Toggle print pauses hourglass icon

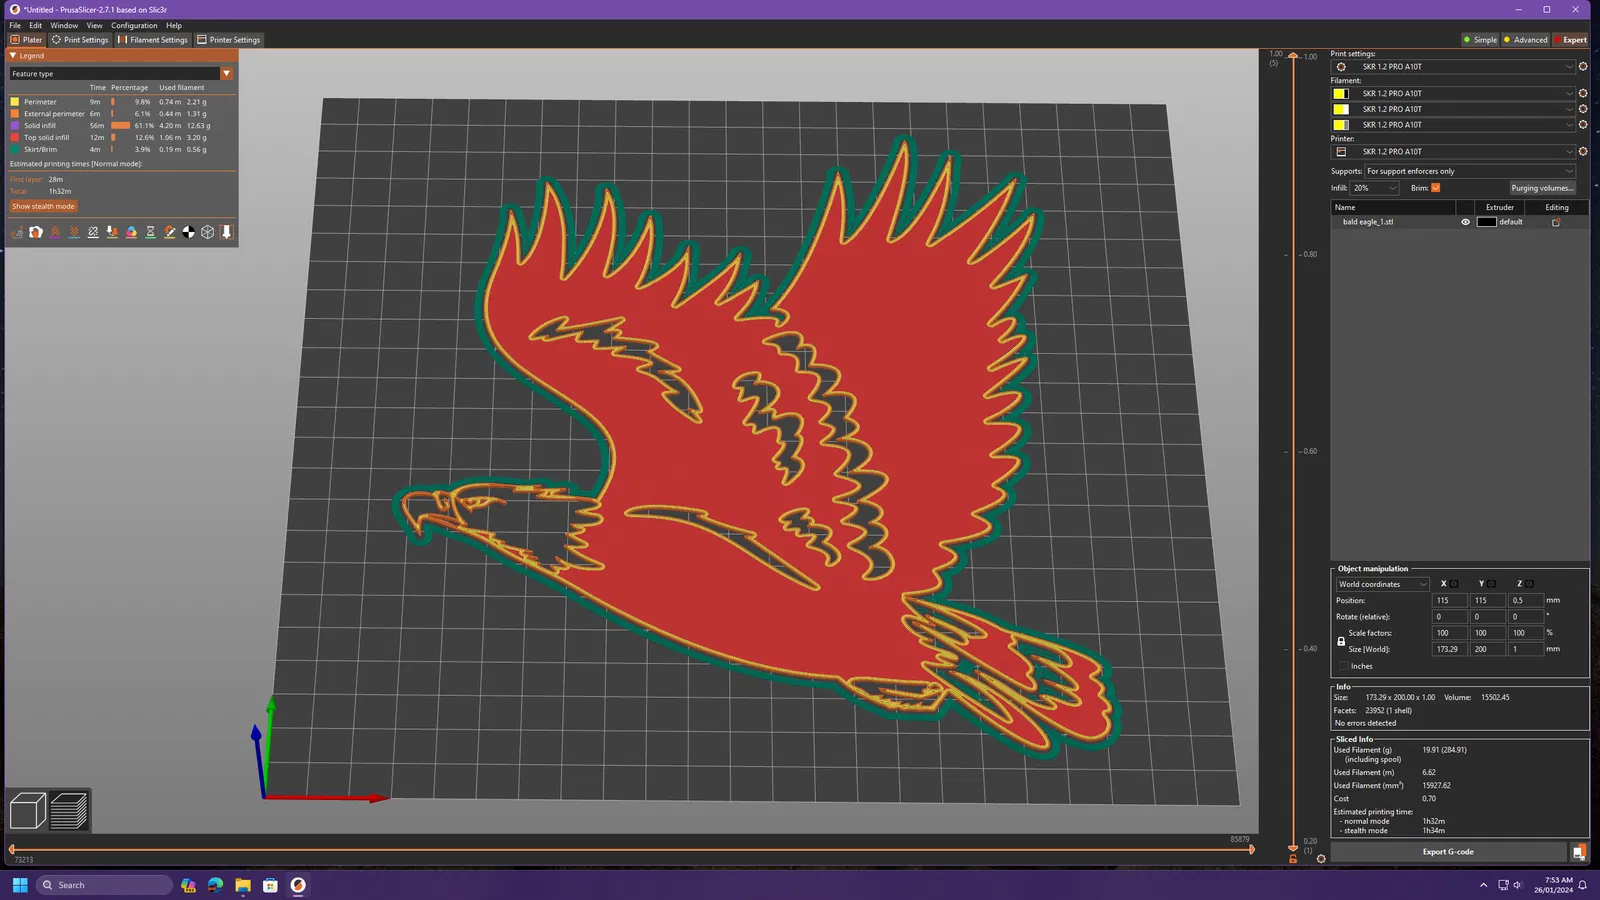(x=150, y=232)
